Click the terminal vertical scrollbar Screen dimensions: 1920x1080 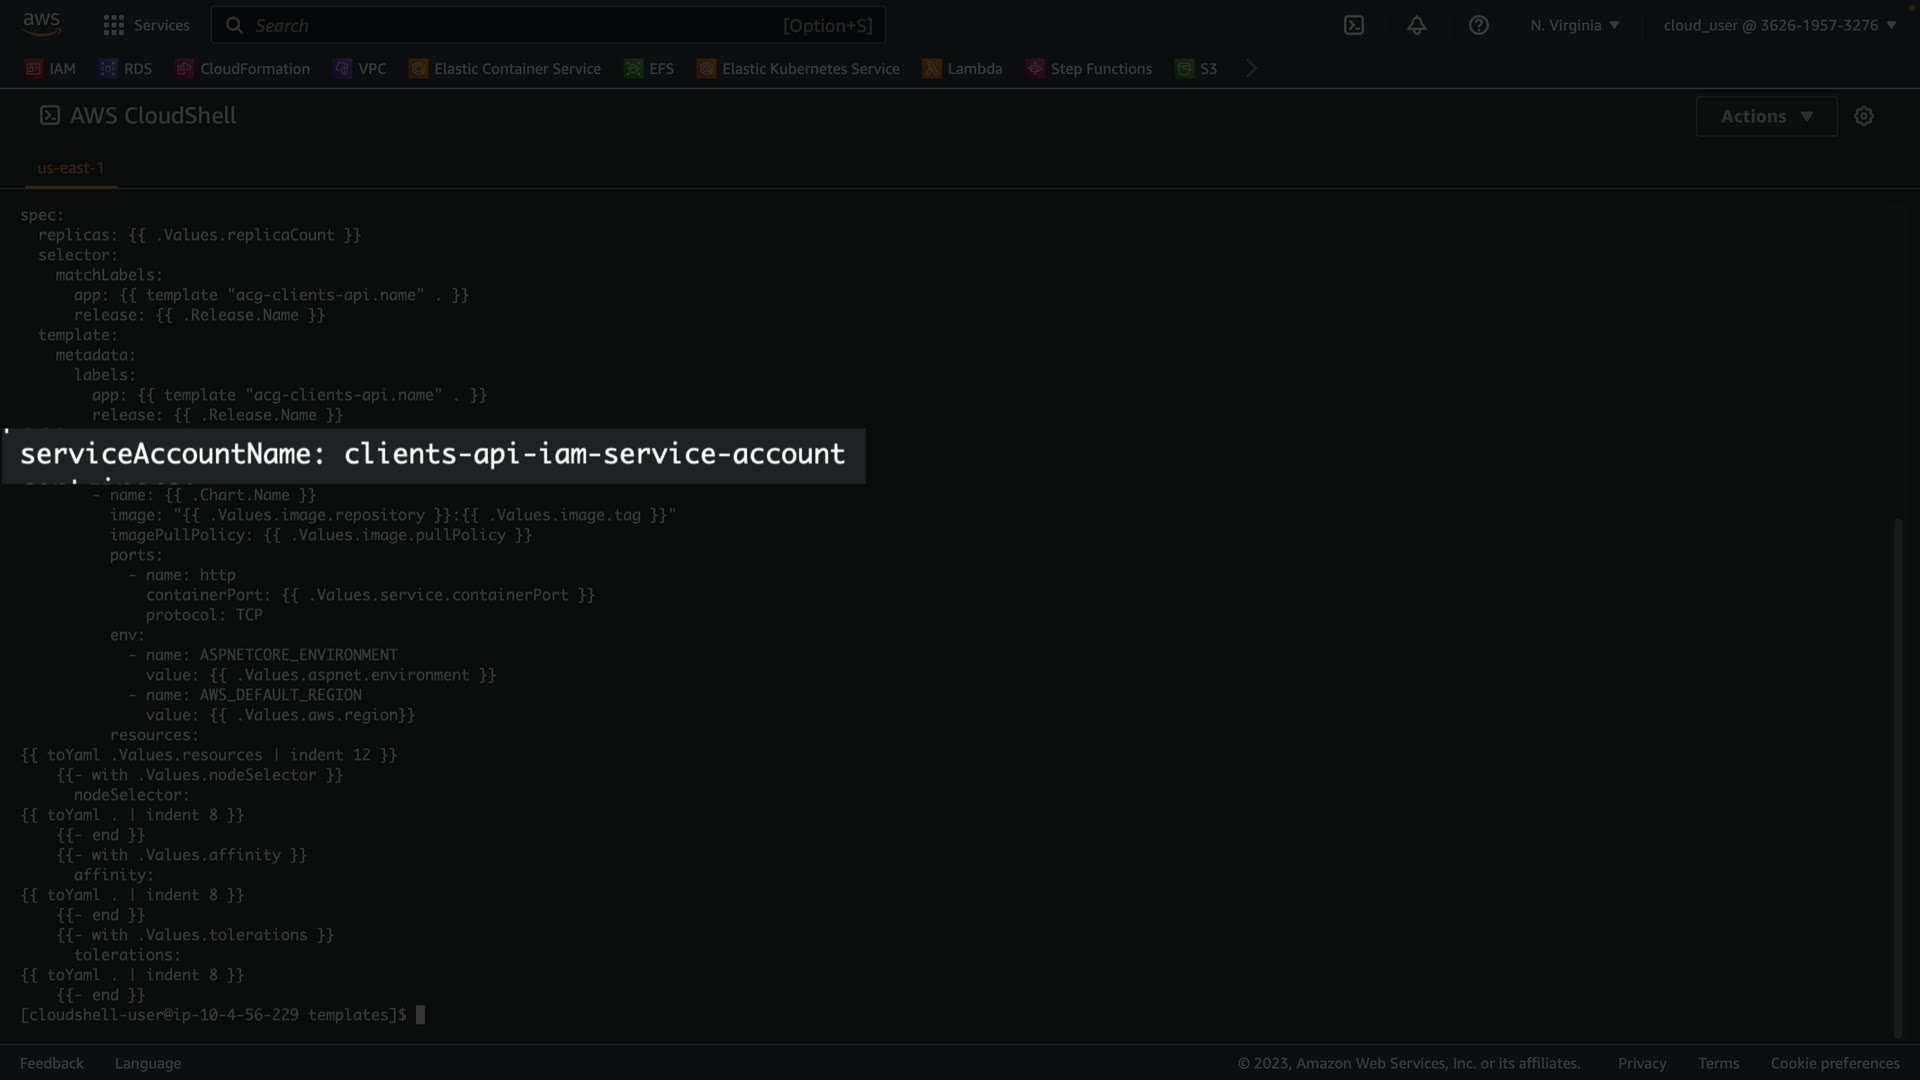1897,778
